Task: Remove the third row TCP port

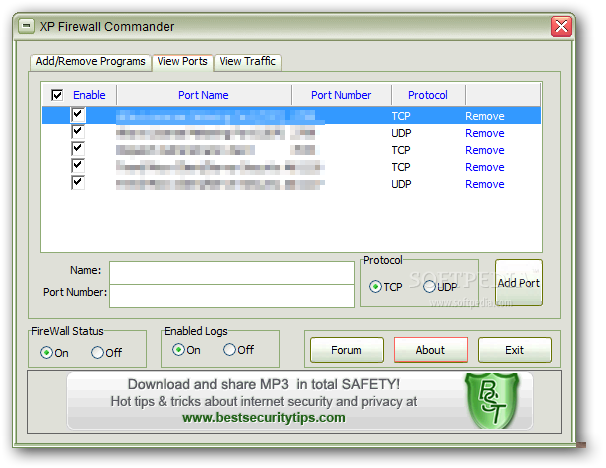Action: pos(485,150)
